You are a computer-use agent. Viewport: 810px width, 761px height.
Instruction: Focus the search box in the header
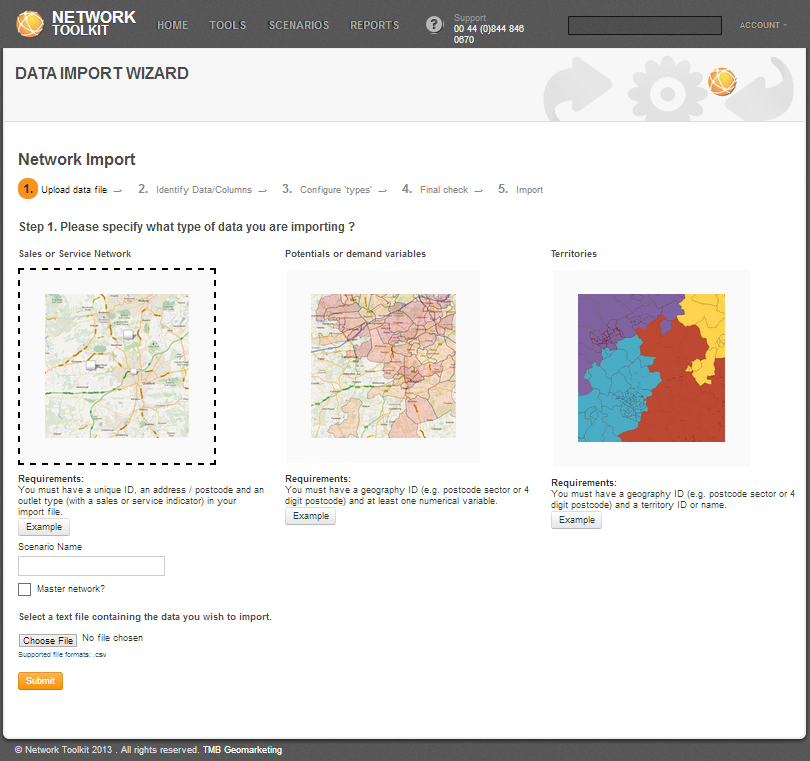(x=644, y=26)
